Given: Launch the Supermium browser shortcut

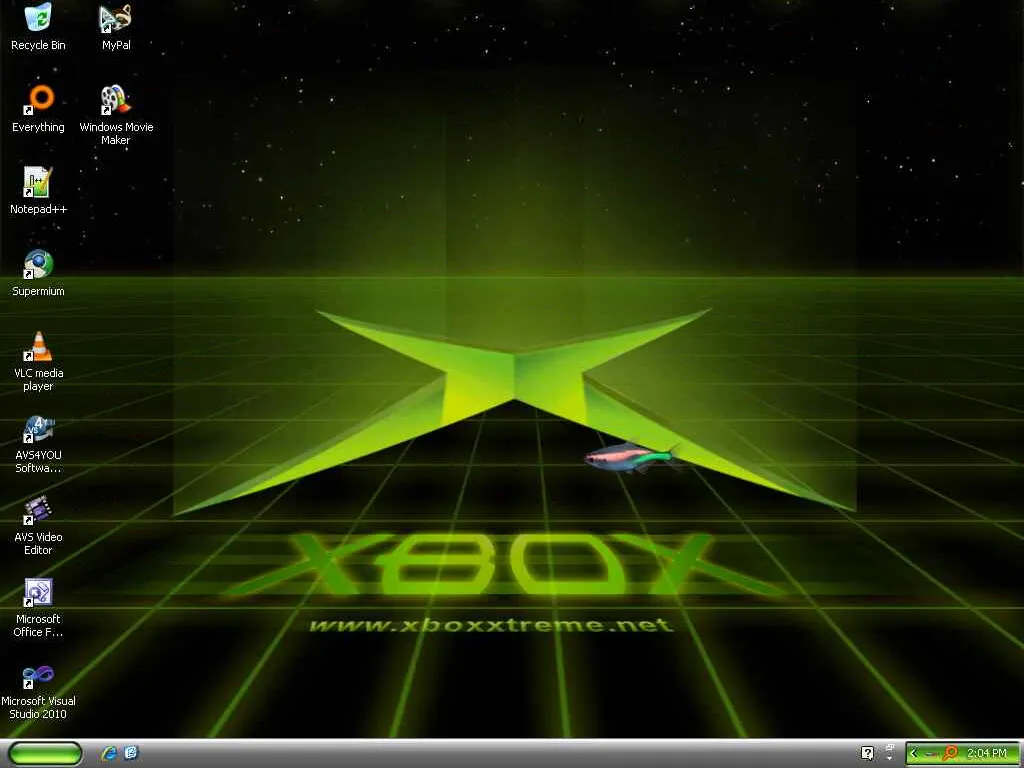Looking at the screenshot, I should pos(38,273).
